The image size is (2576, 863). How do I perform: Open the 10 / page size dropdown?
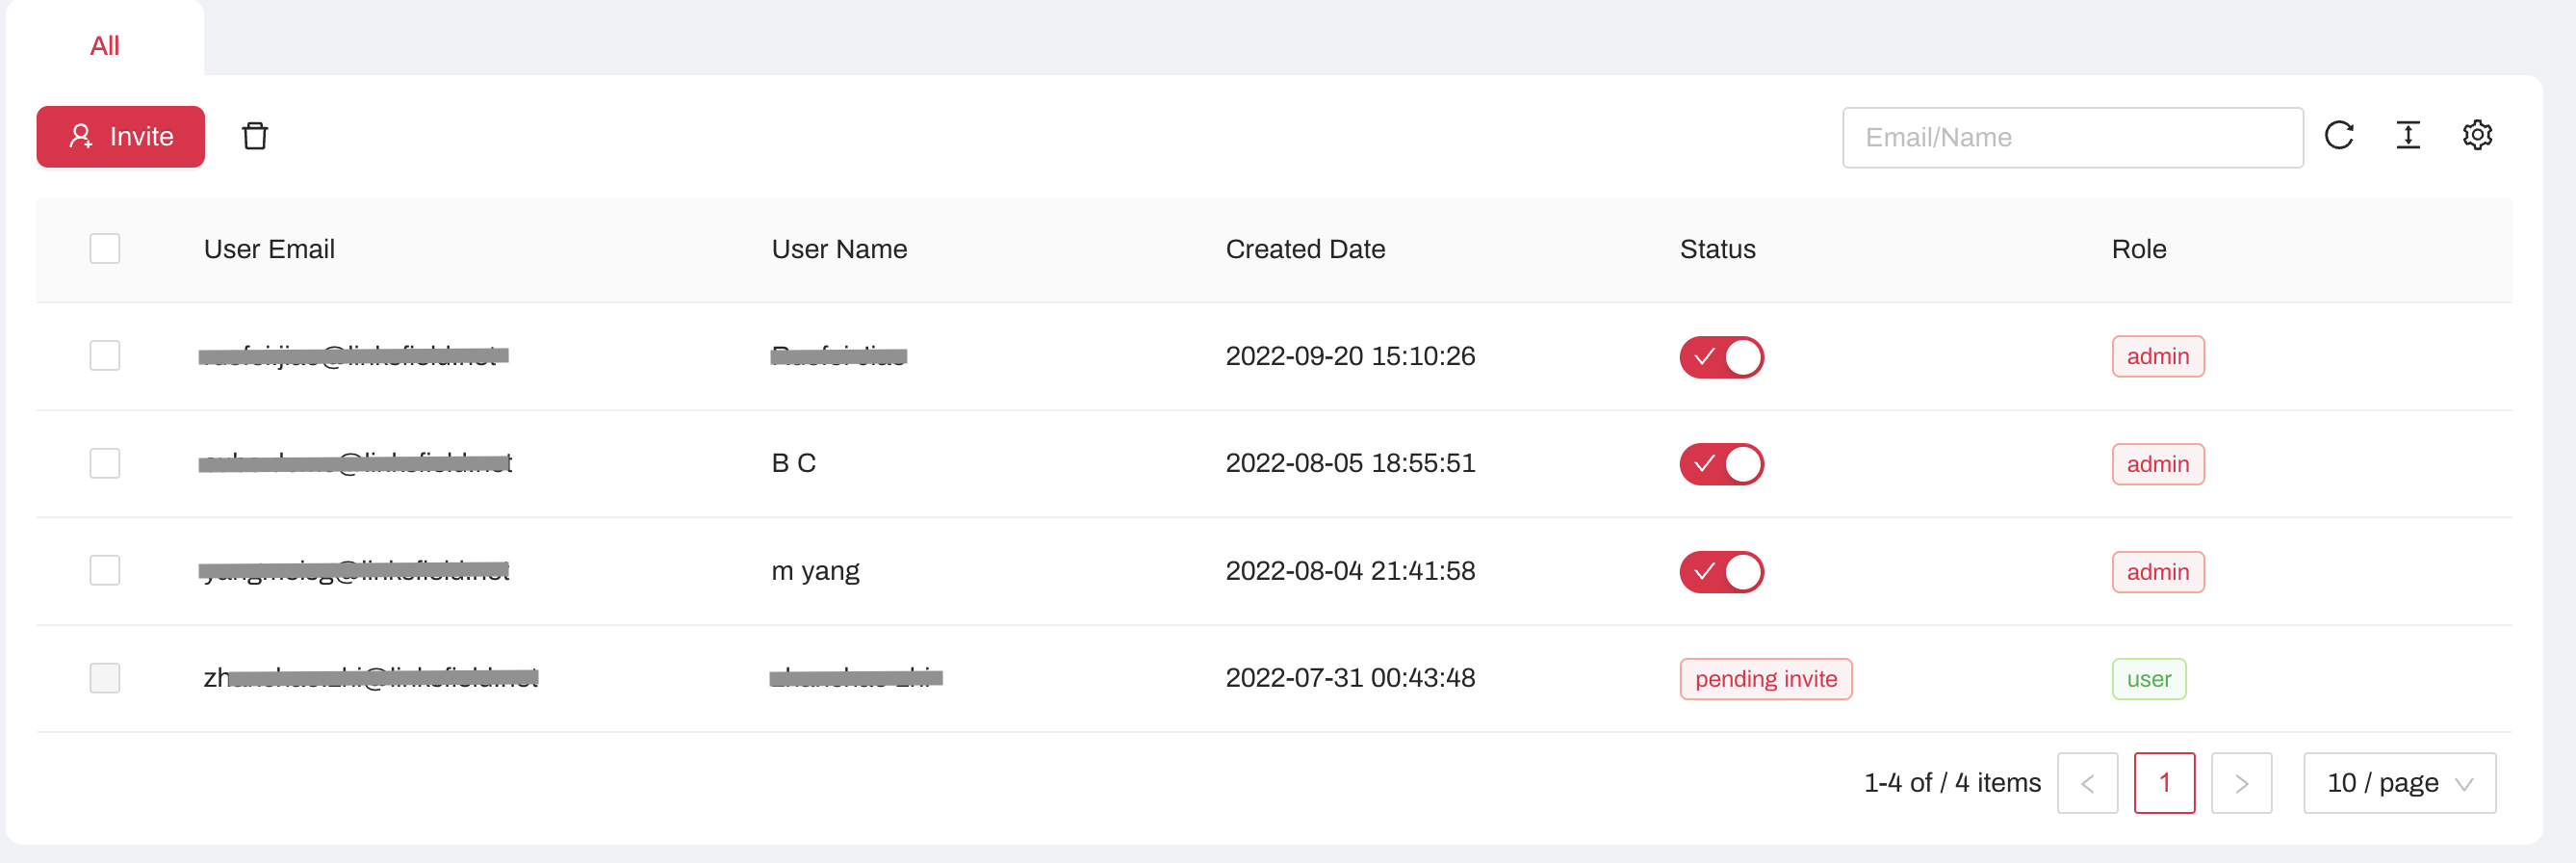coord(2400,783)
